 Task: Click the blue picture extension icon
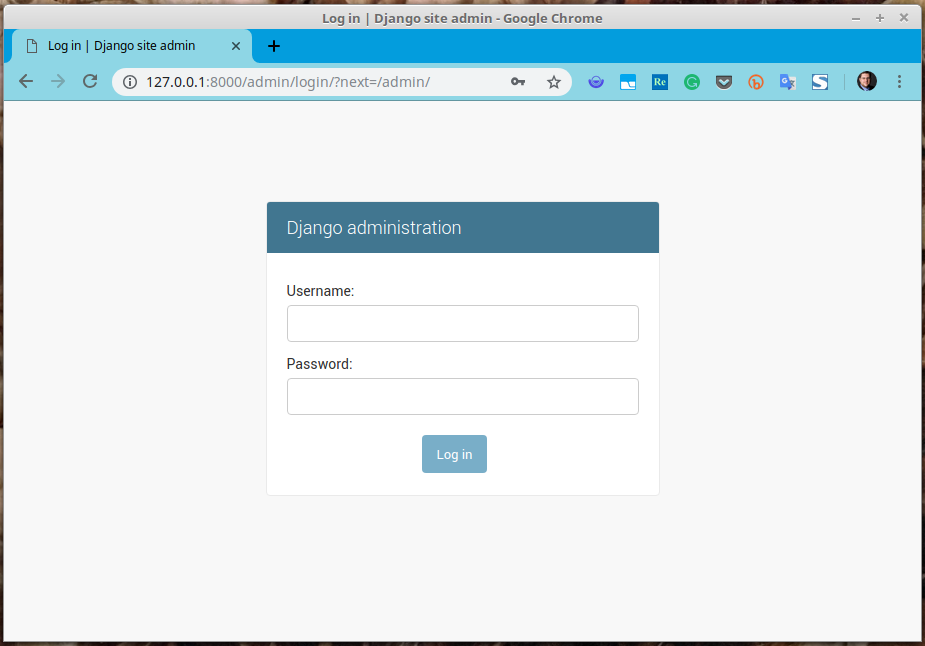pos(628,82)
